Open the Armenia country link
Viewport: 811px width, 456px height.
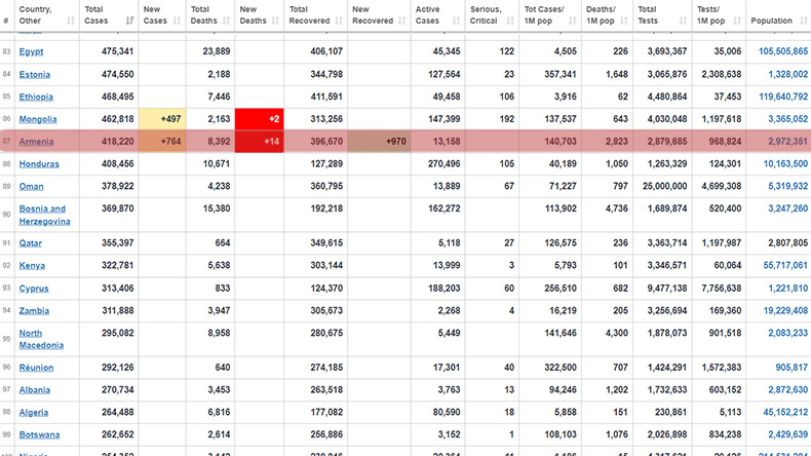(x=36, y=141)
